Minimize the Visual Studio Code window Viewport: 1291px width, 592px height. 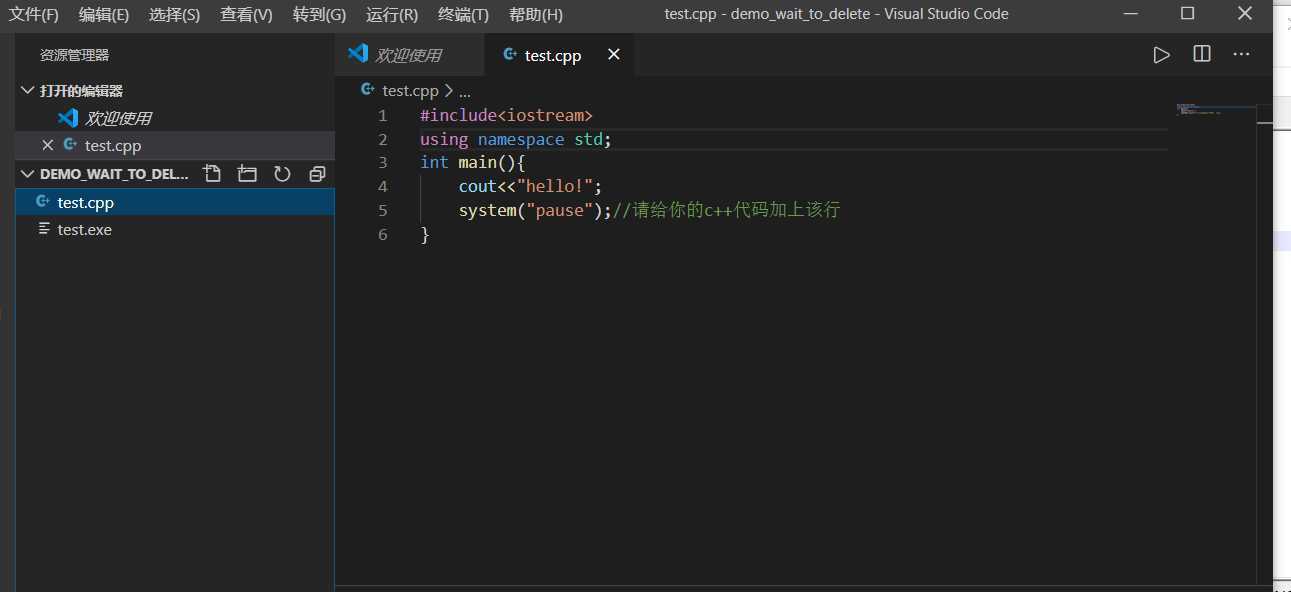(1131, 13)
